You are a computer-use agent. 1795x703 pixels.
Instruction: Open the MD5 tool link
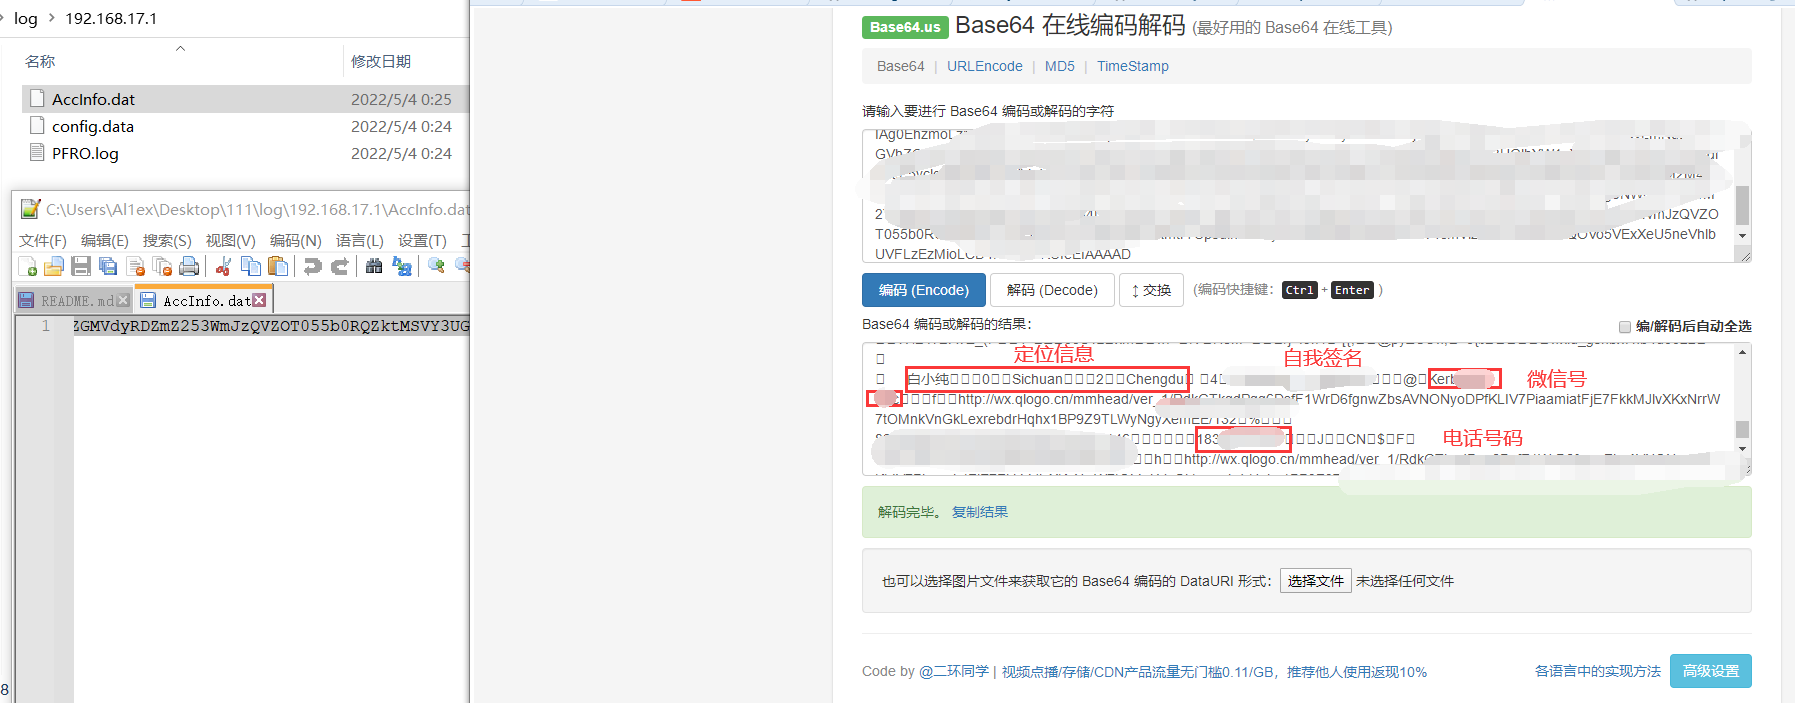pyautogui.click(x=1060, y=66)
